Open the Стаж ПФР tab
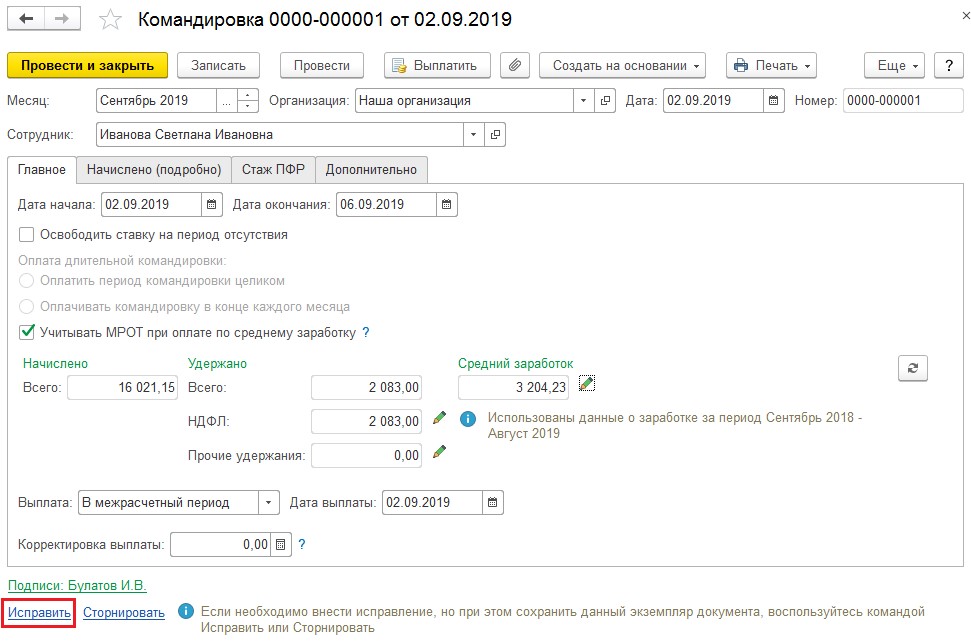The width and height of the screenshot is (971, 641). coord(273,170)
